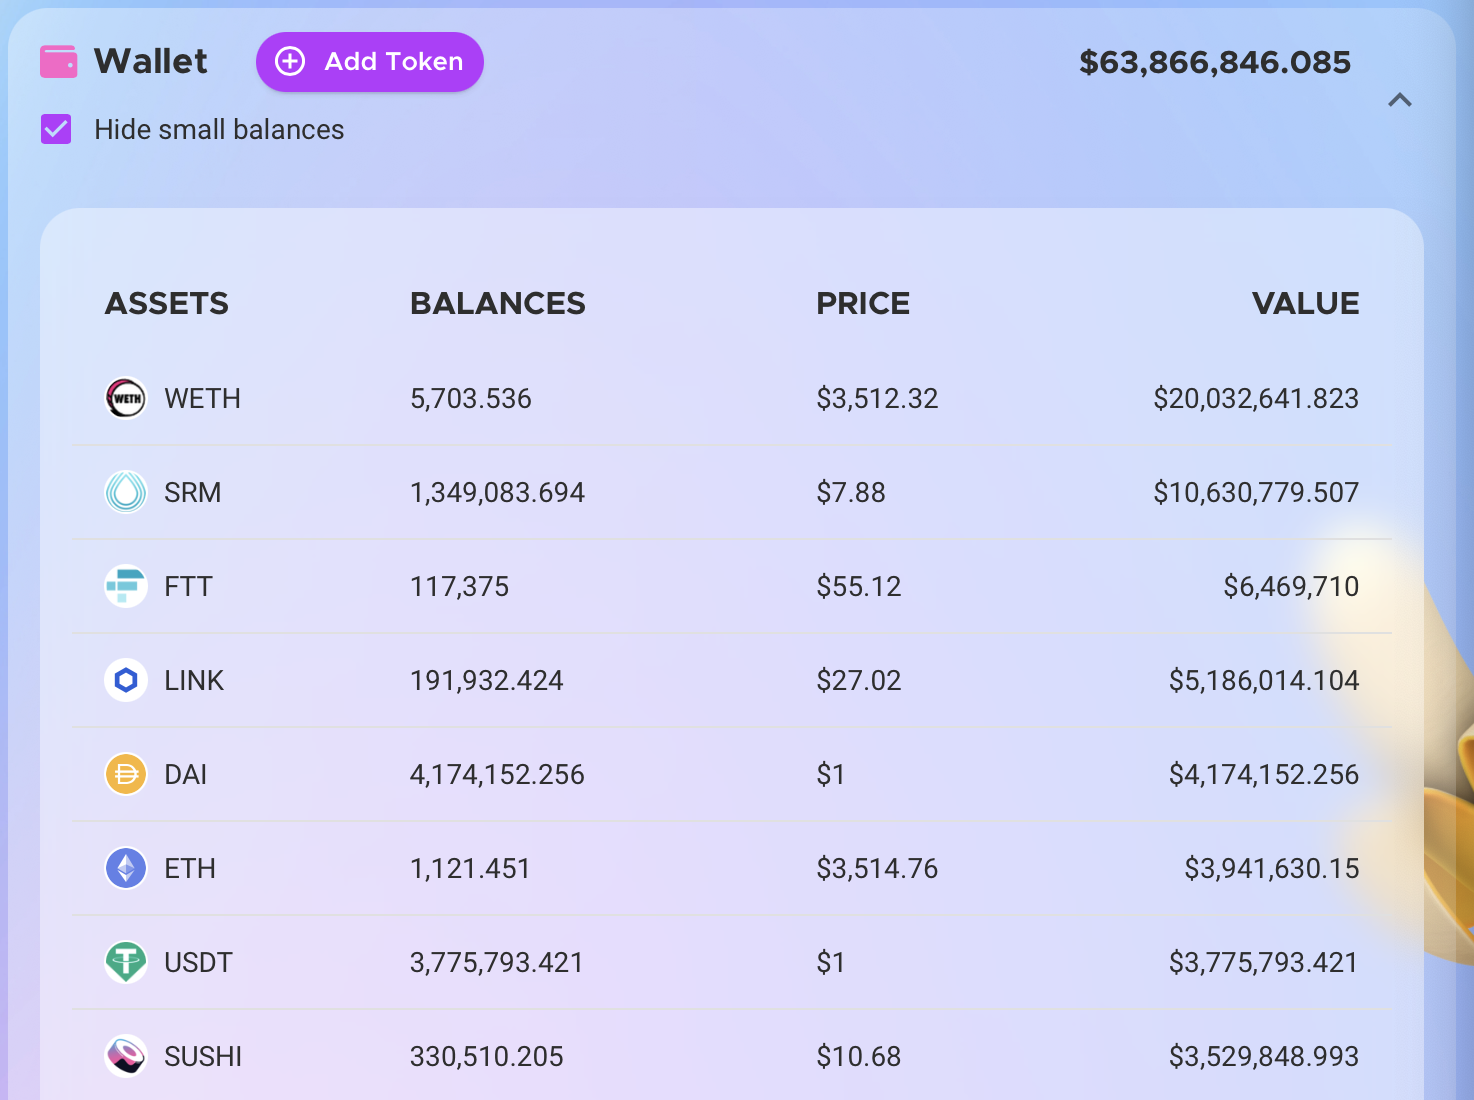Click FTT balance 117,375
The width and height of the screenshot is (1474, 1100).
tap(460, 586)
